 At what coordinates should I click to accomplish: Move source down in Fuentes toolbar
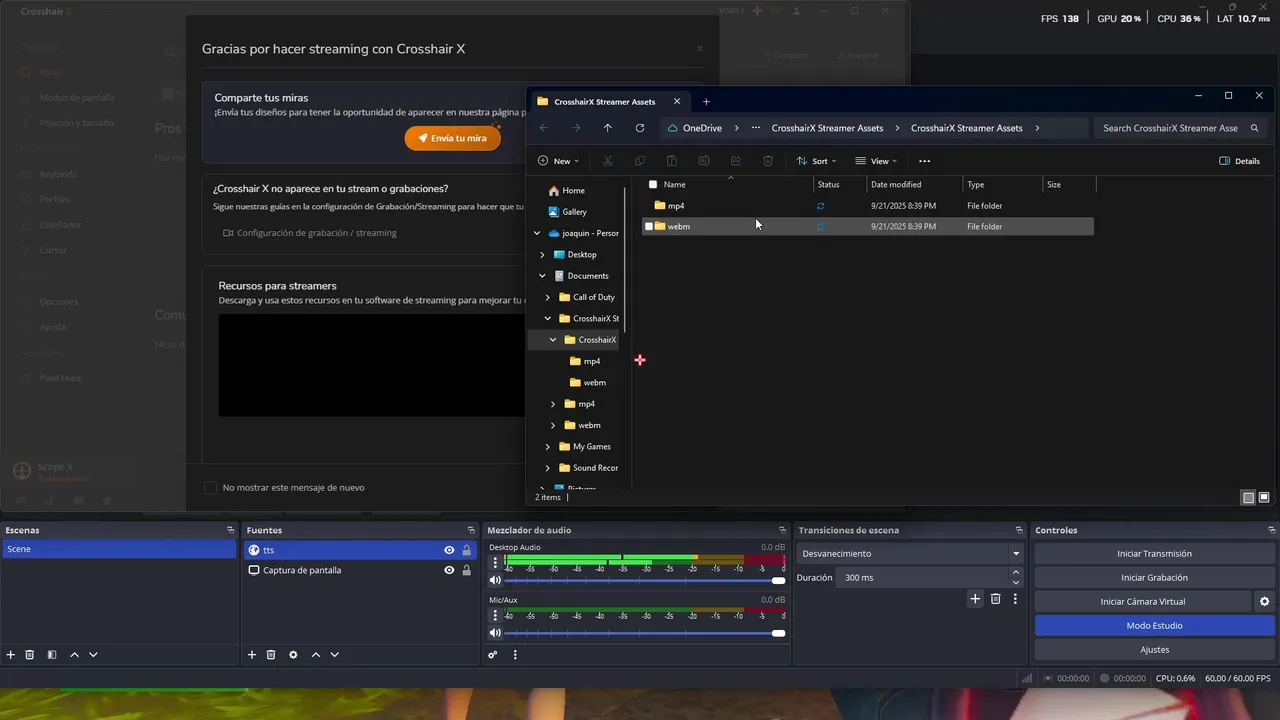pos(334,655)
